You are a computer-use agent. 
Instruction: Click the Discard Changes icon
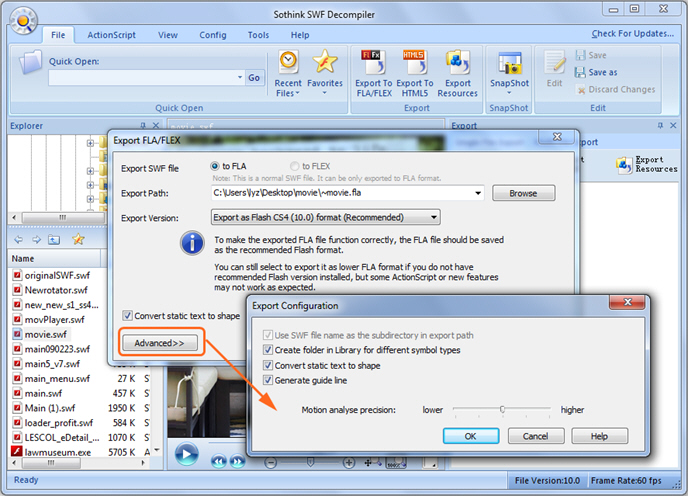click(x=581, y=90)
